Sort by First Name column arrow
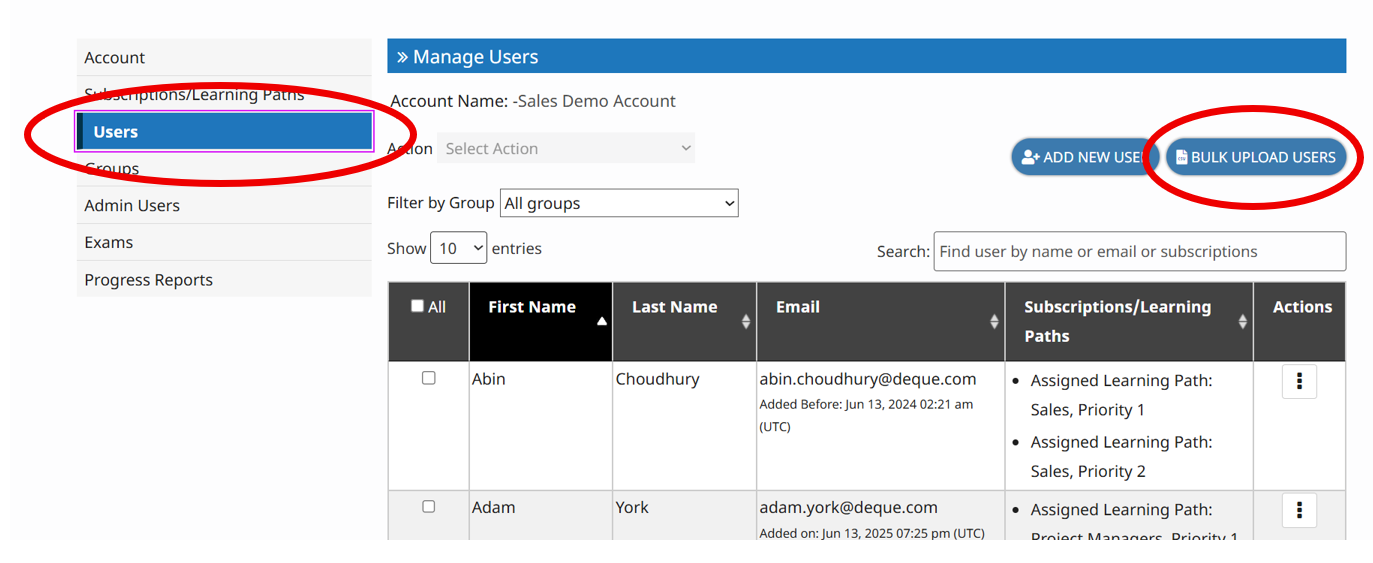The width and height of the screenshot is (1373, 563). pyautogui.click(x=602, y=321)
